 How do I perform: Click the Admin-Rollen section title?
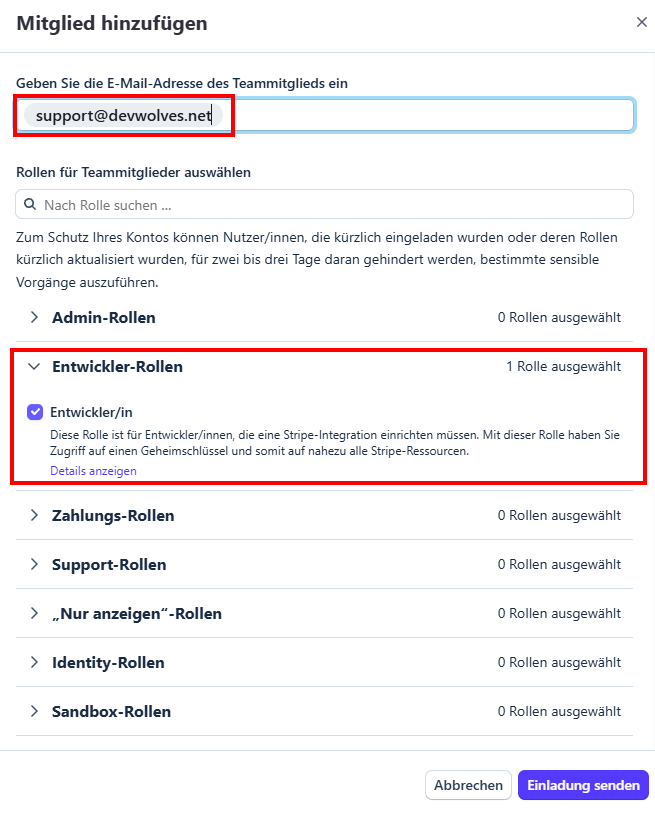[104, 317]
